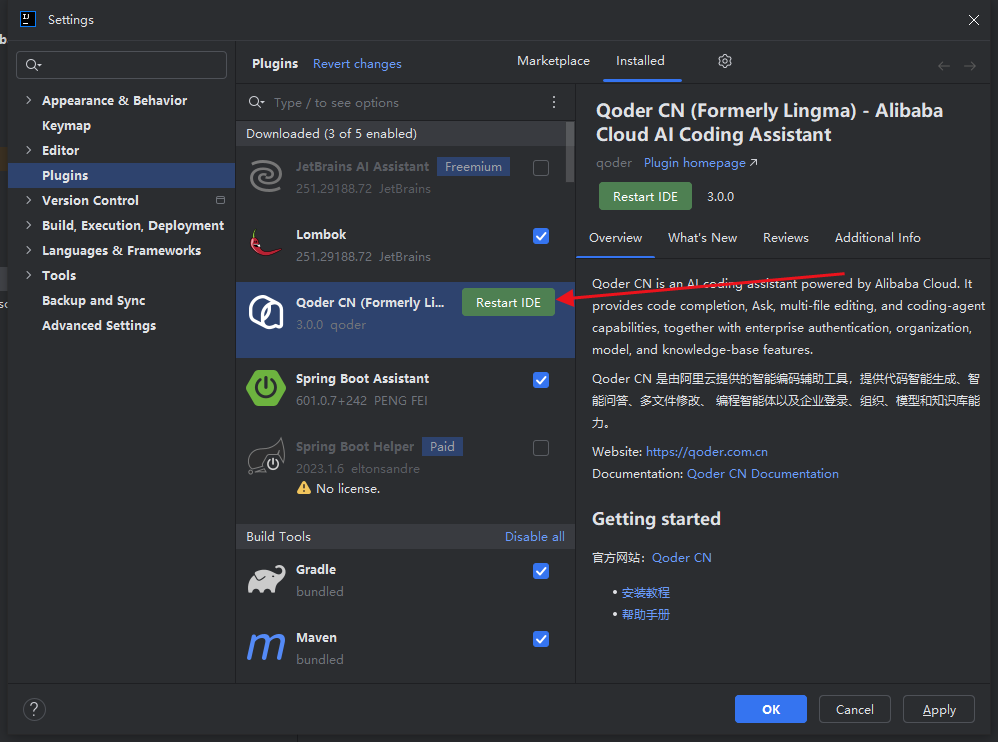This screenshot has width=998, height=742.
Task: Open the help question mark button
Action: (x=34, y=709)
